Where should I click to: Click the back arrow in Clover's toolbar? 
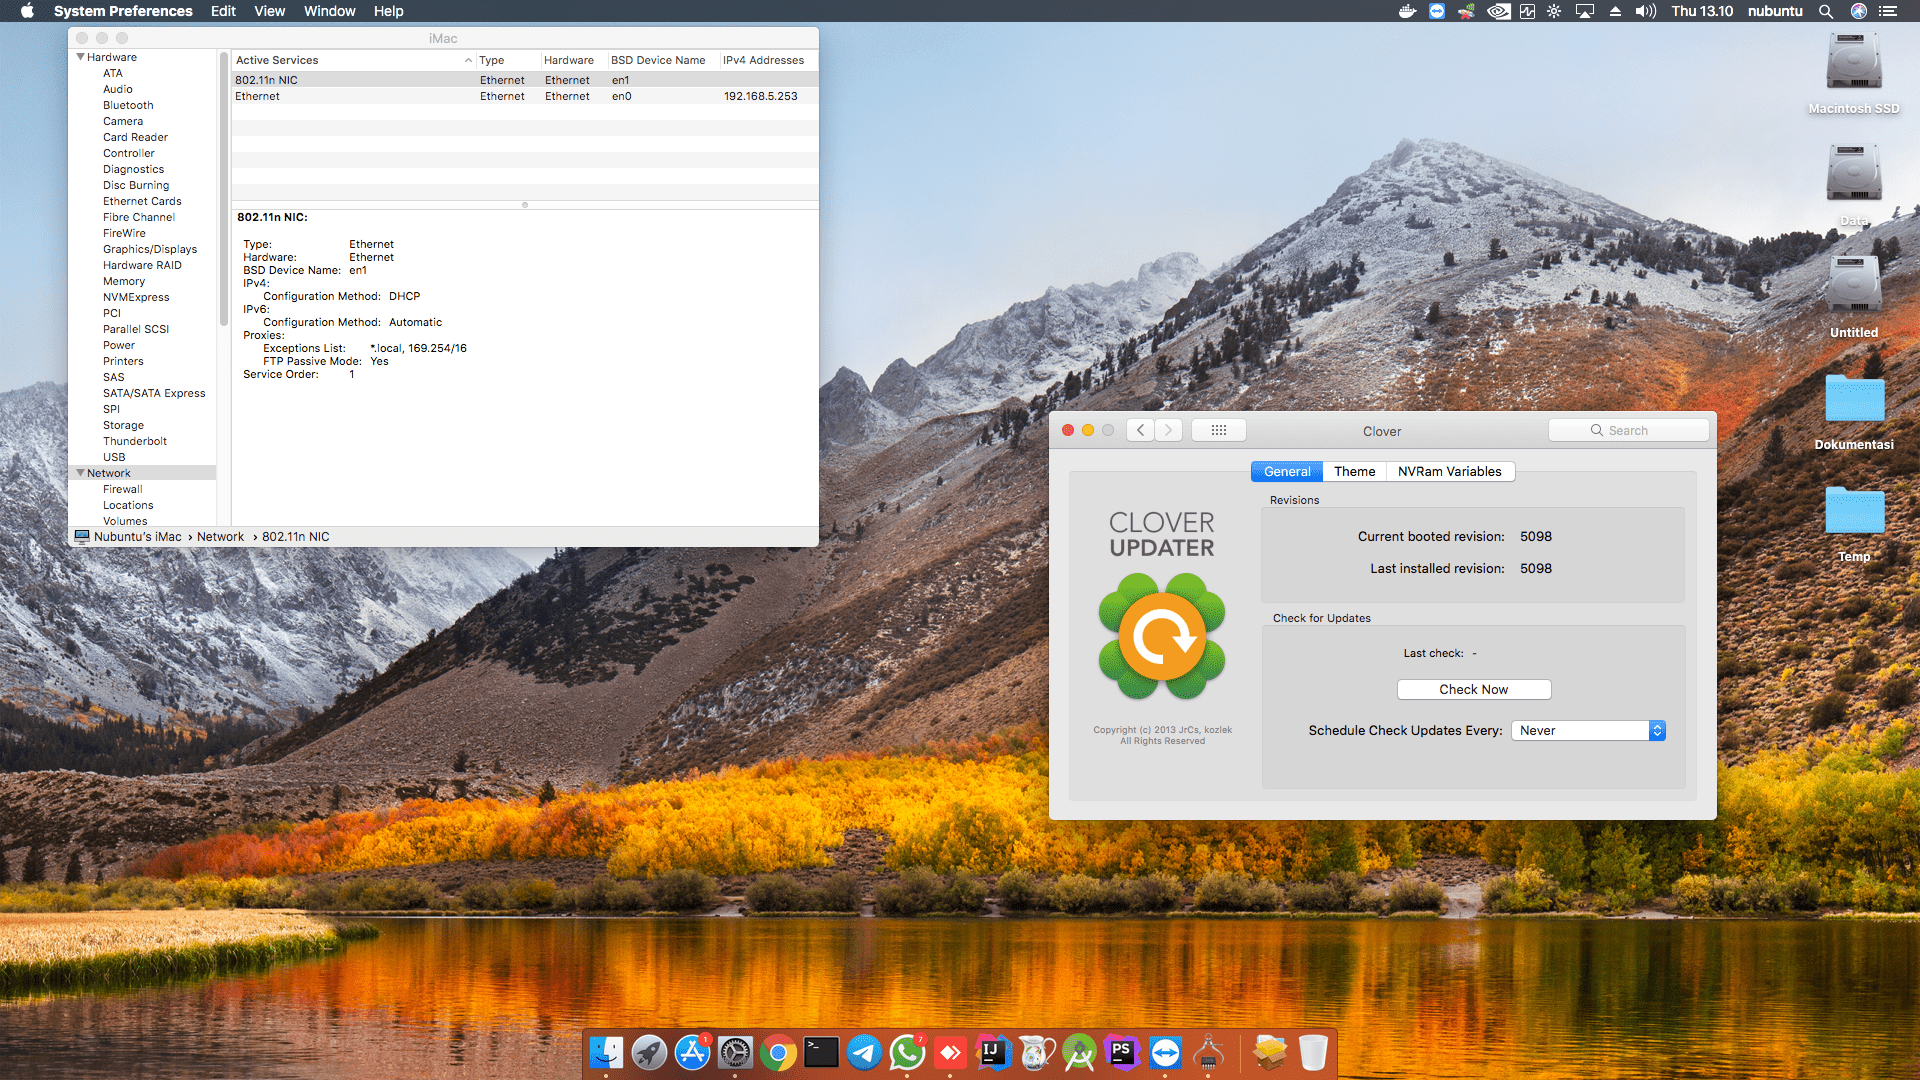click(1139, 429)
